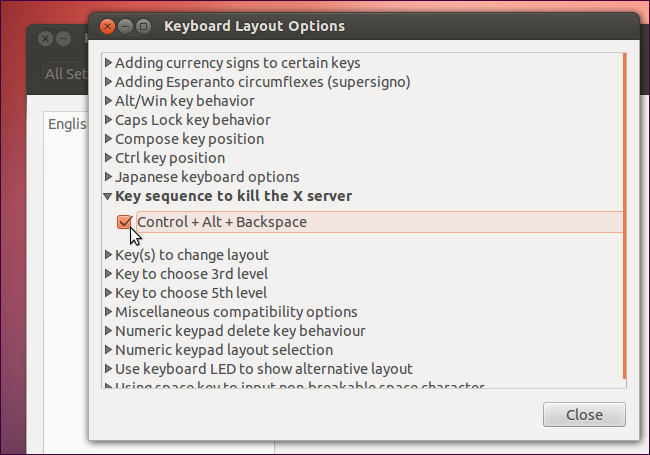650x455 pixels.
Task: Click the Keyboard Layout Options title bar
Action: [x=400, y=26]
